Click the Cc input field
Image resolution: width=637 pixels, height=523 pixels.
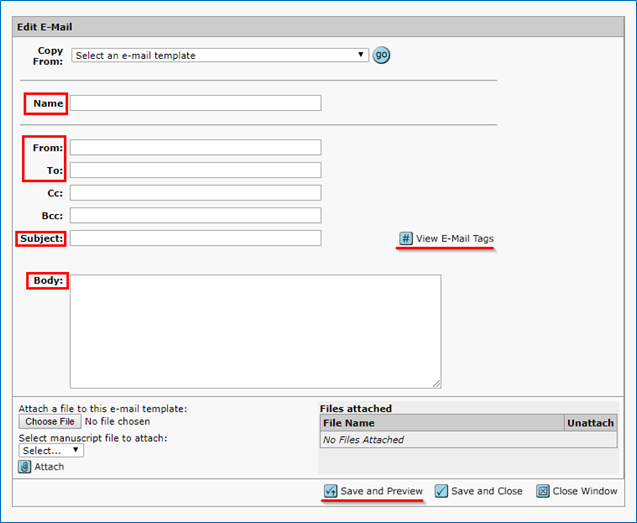click(195, 193)
